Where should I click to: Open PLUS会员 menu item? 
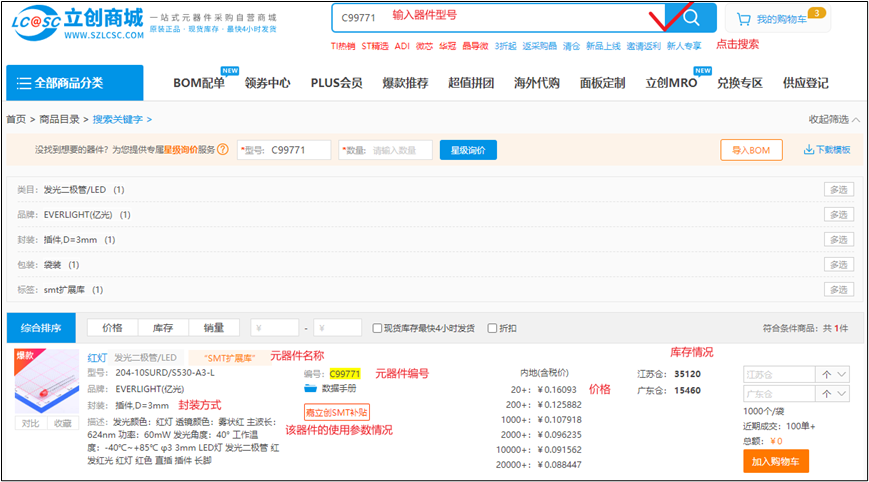(x=336, y=83)
